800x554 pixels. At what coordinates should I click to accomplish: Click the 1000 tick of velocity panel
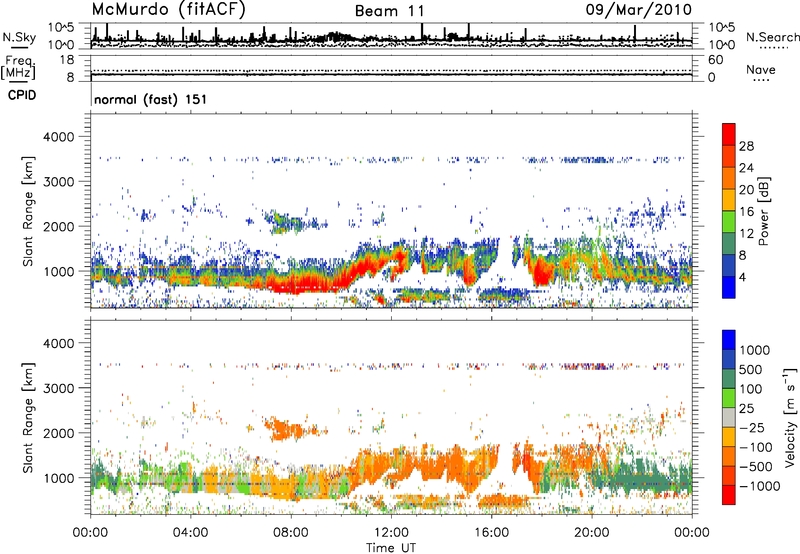(x=58, y=478)
